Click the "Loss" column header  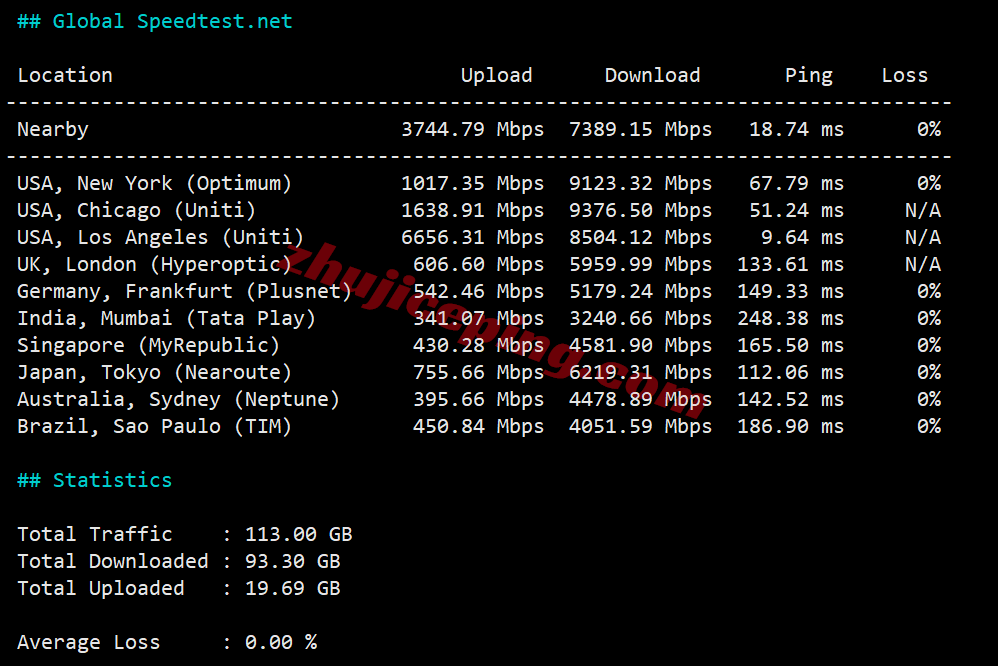click(x=904, y=75)
